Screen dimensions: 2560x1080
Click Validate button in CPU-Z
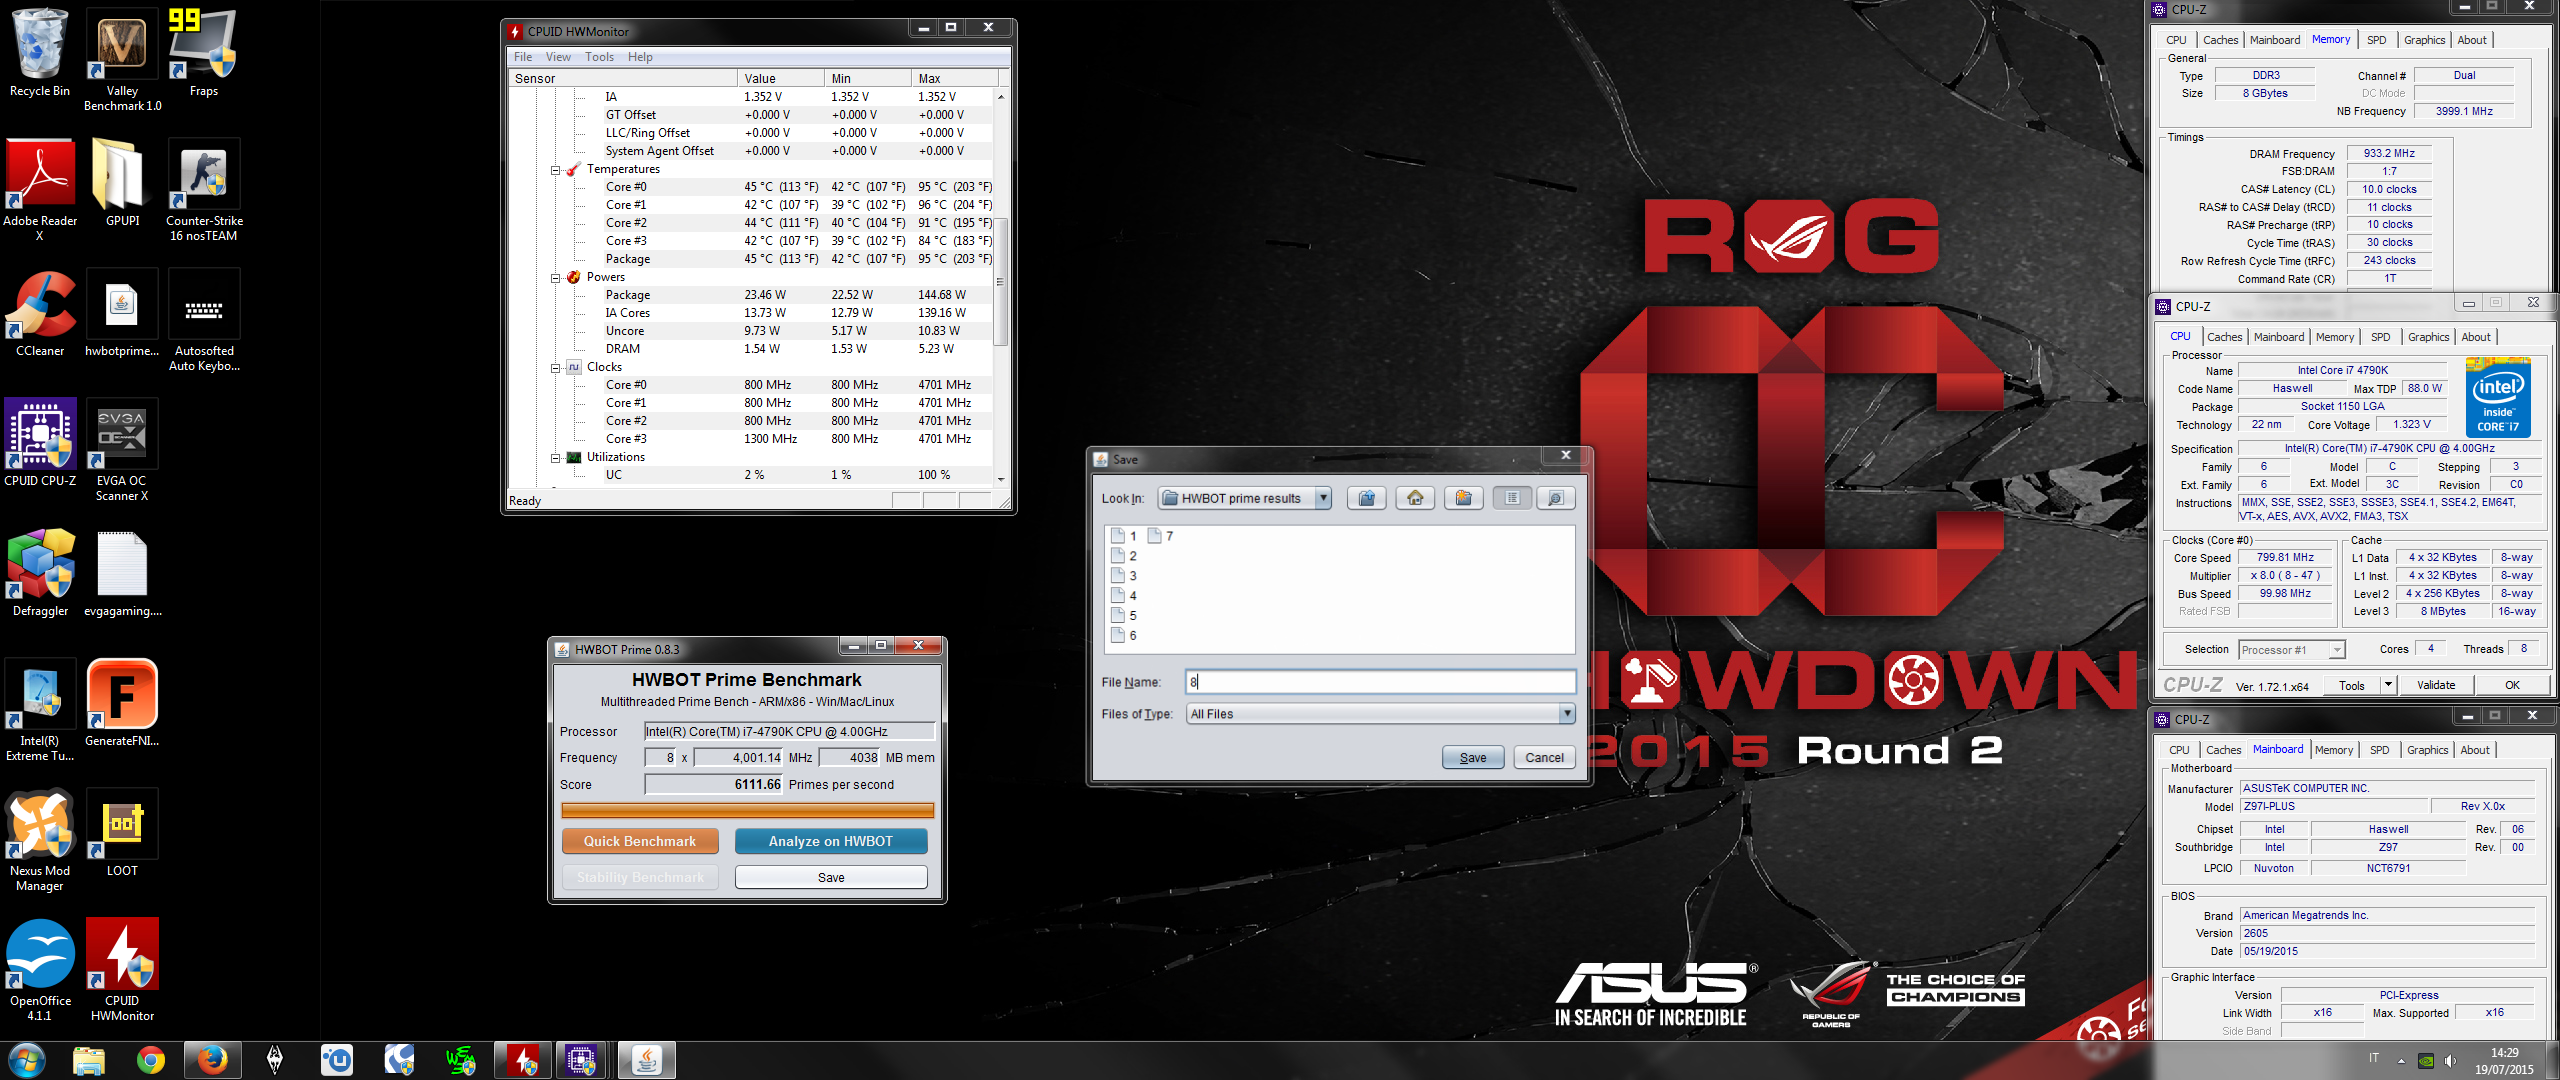point(2435,685)
